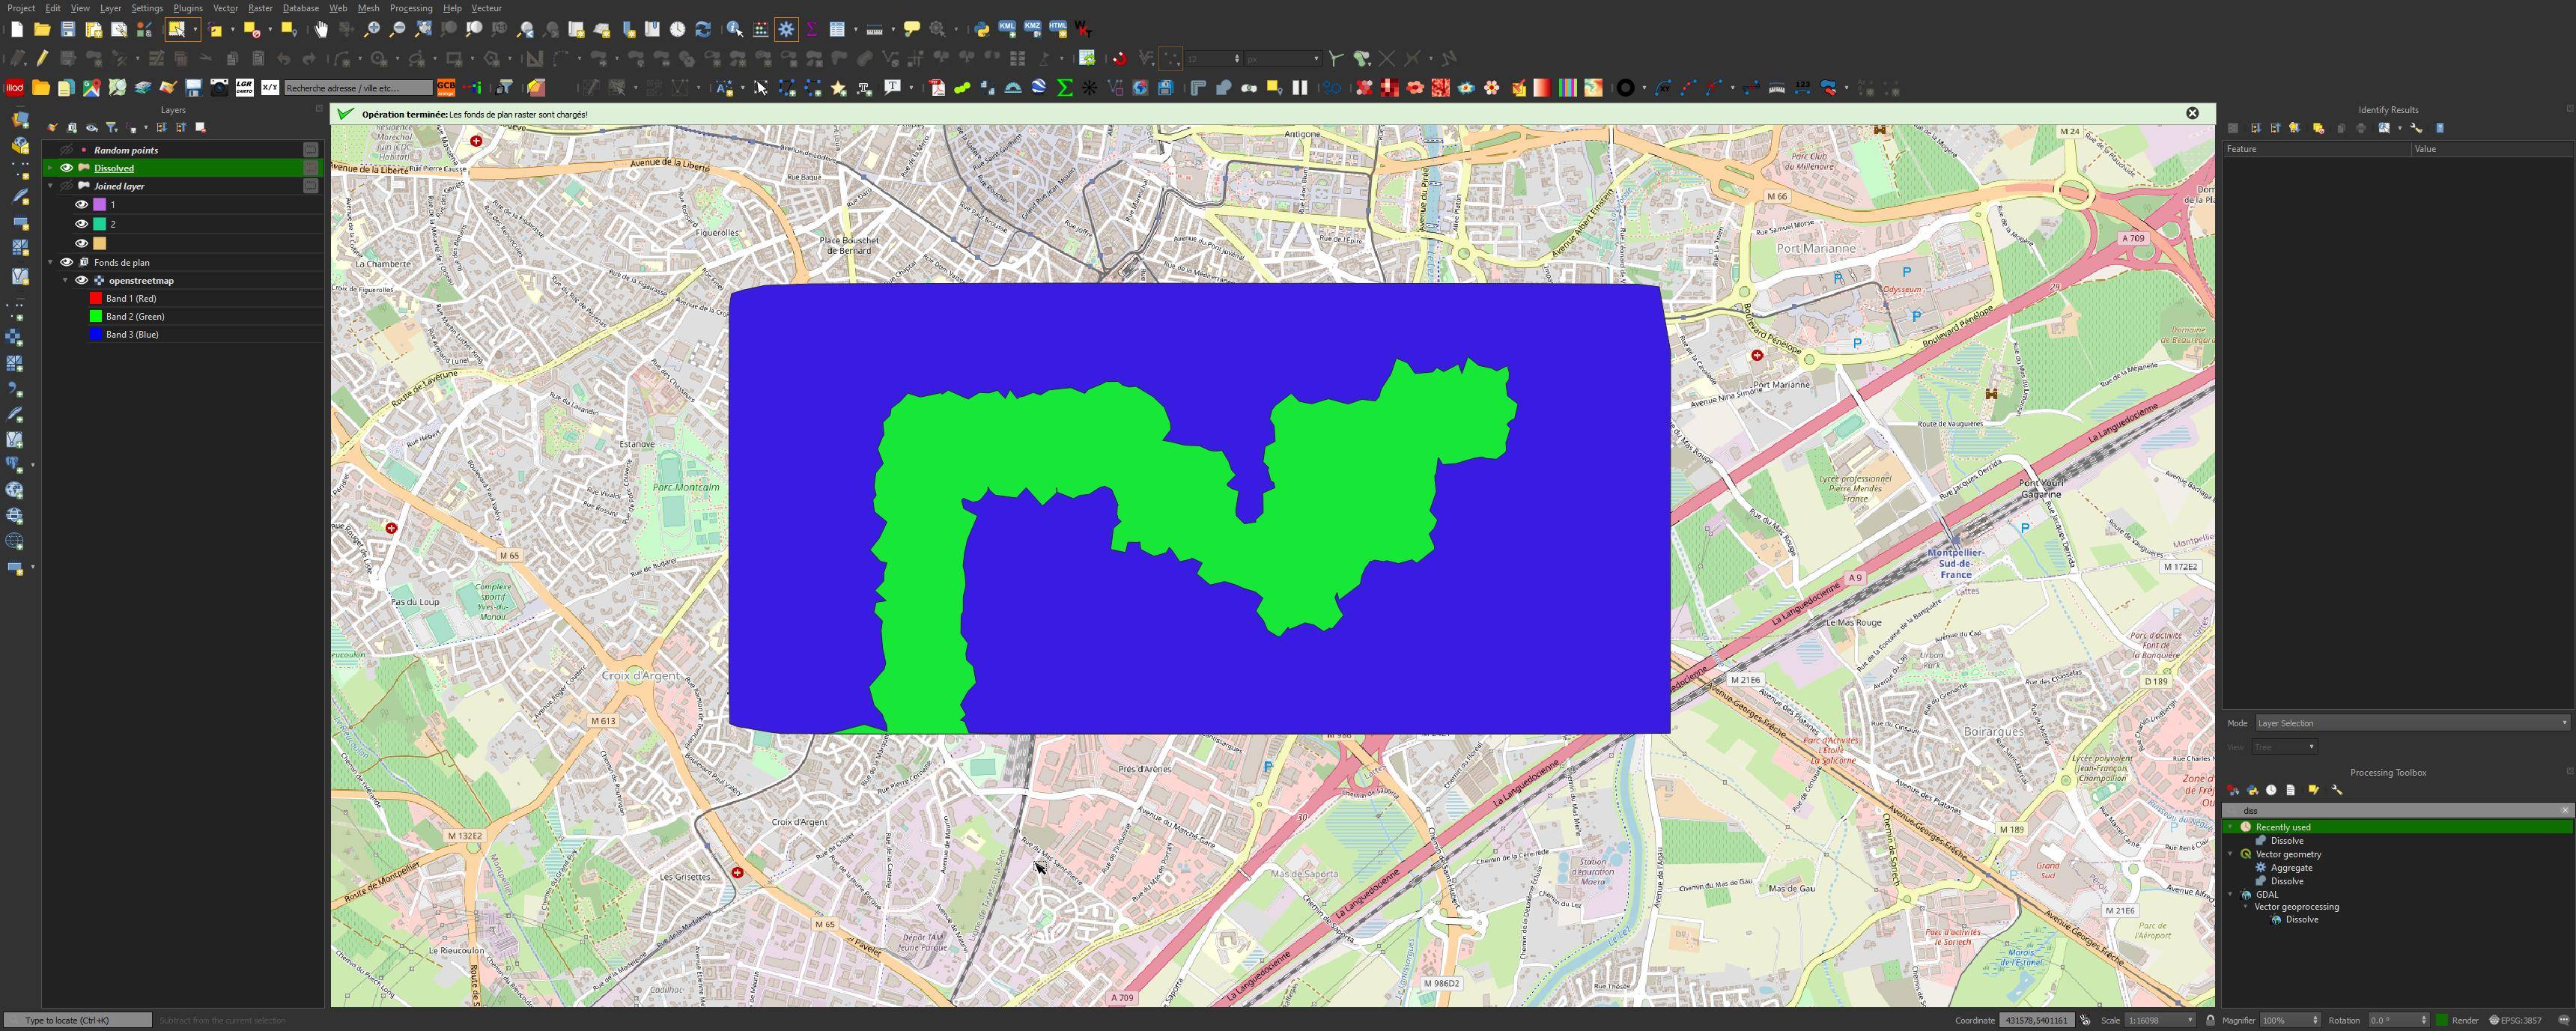Show the Joined layer

coord(66,186)
